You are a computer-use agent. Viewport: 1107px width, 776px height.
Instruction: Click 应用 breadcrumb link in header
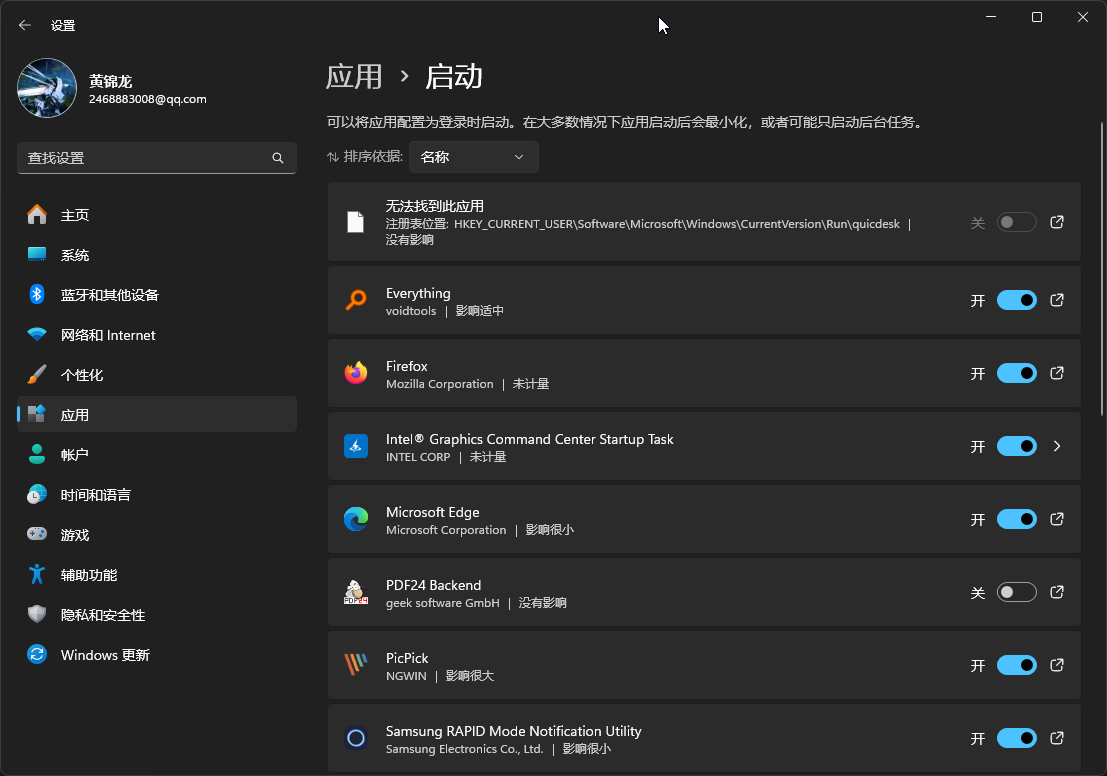coord(354,77)
